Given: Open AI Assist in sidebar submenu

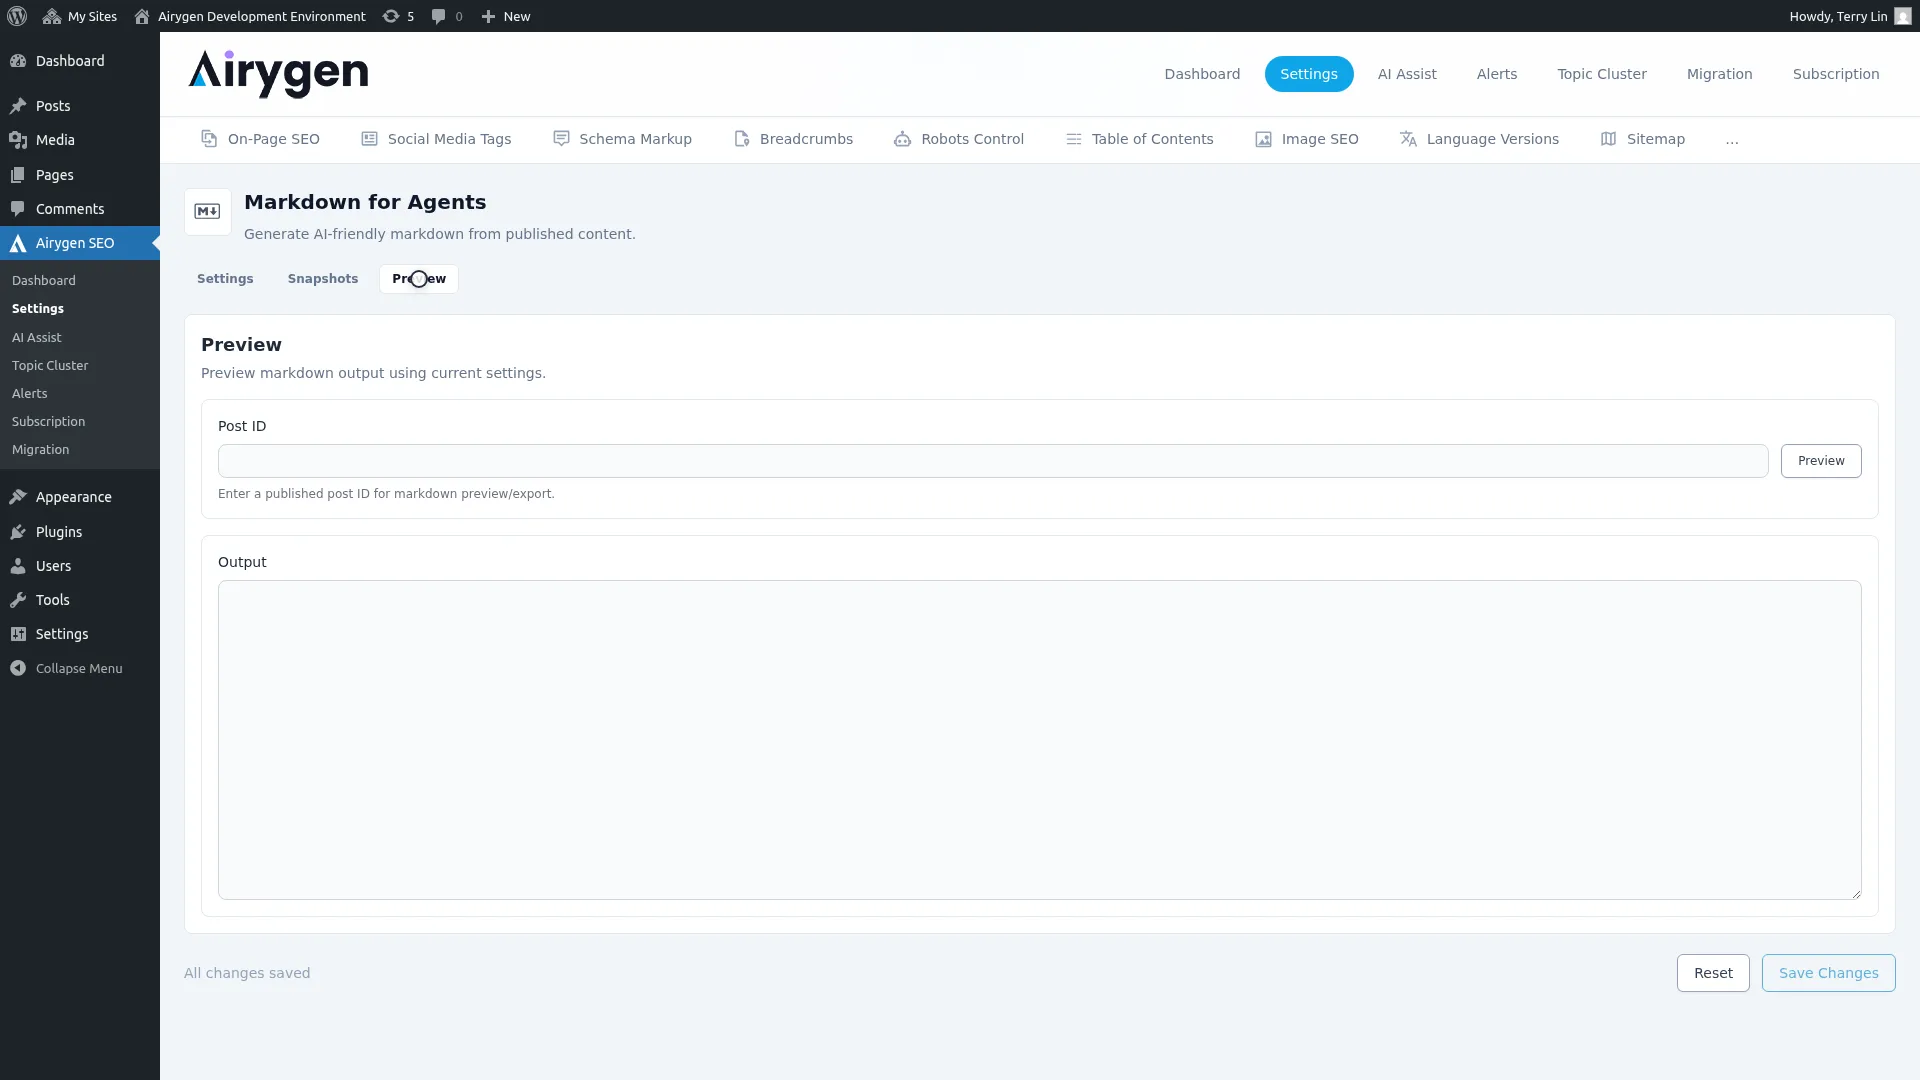Looking at the screenshot, I should tap(37, 338).
